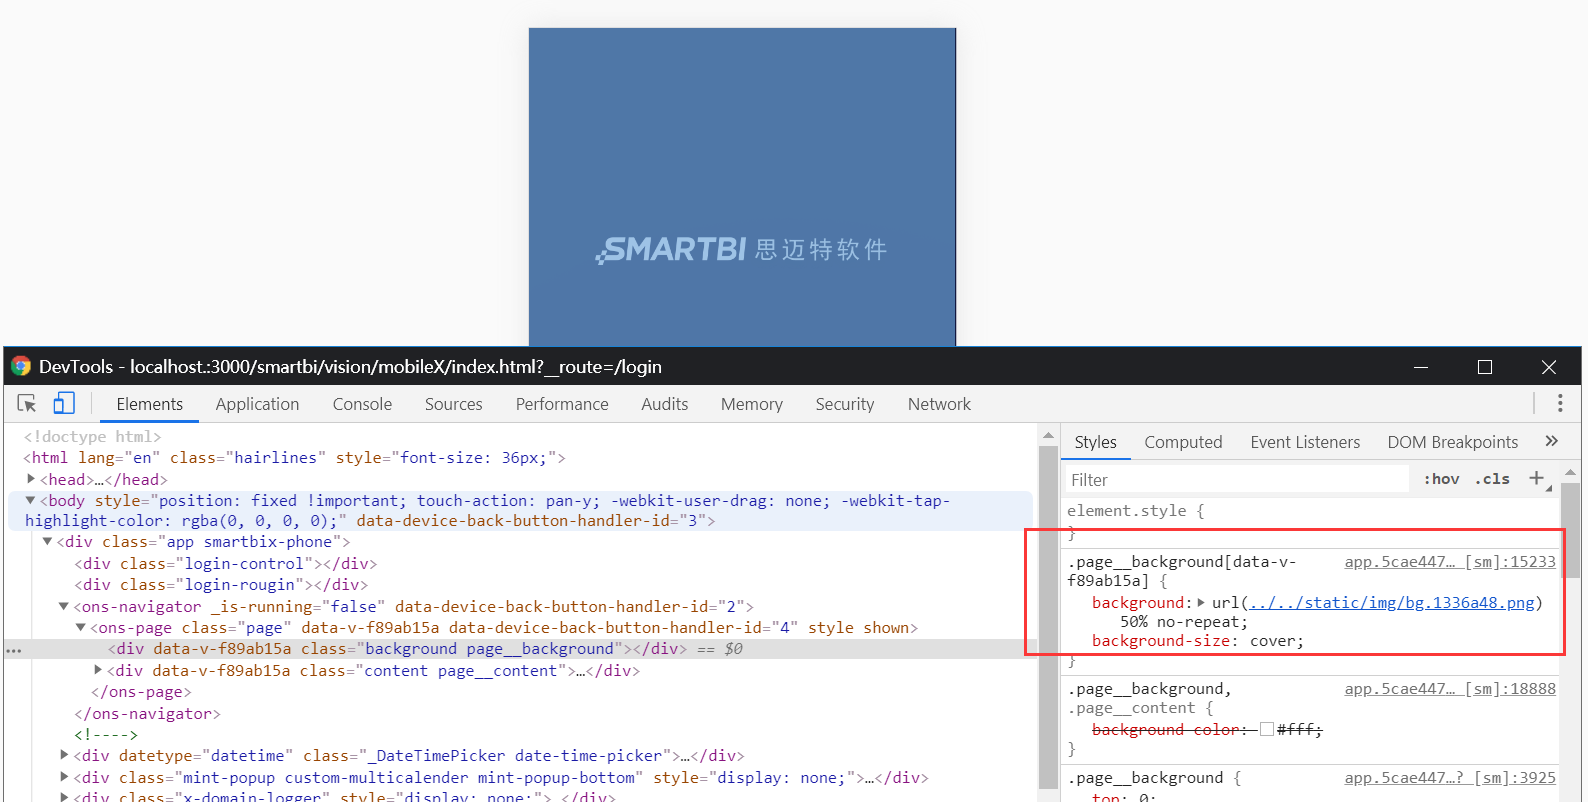Click the SMARTBI logo in page preview
Viewport: 1588px width, 802px height.
(x=742, y=249)
